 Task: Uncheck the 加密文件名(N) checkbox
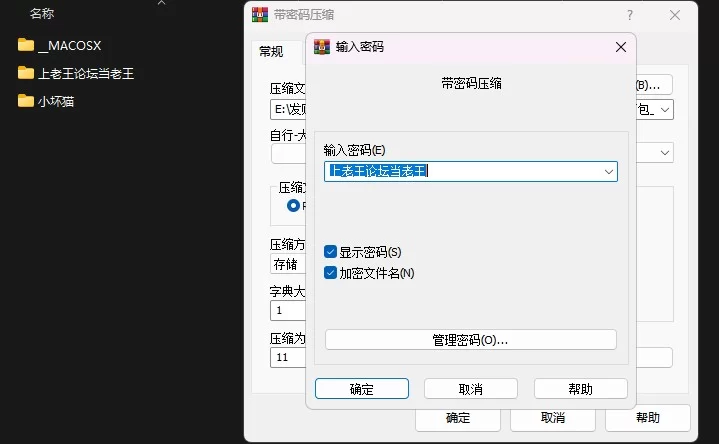click(x=330, y=273)
